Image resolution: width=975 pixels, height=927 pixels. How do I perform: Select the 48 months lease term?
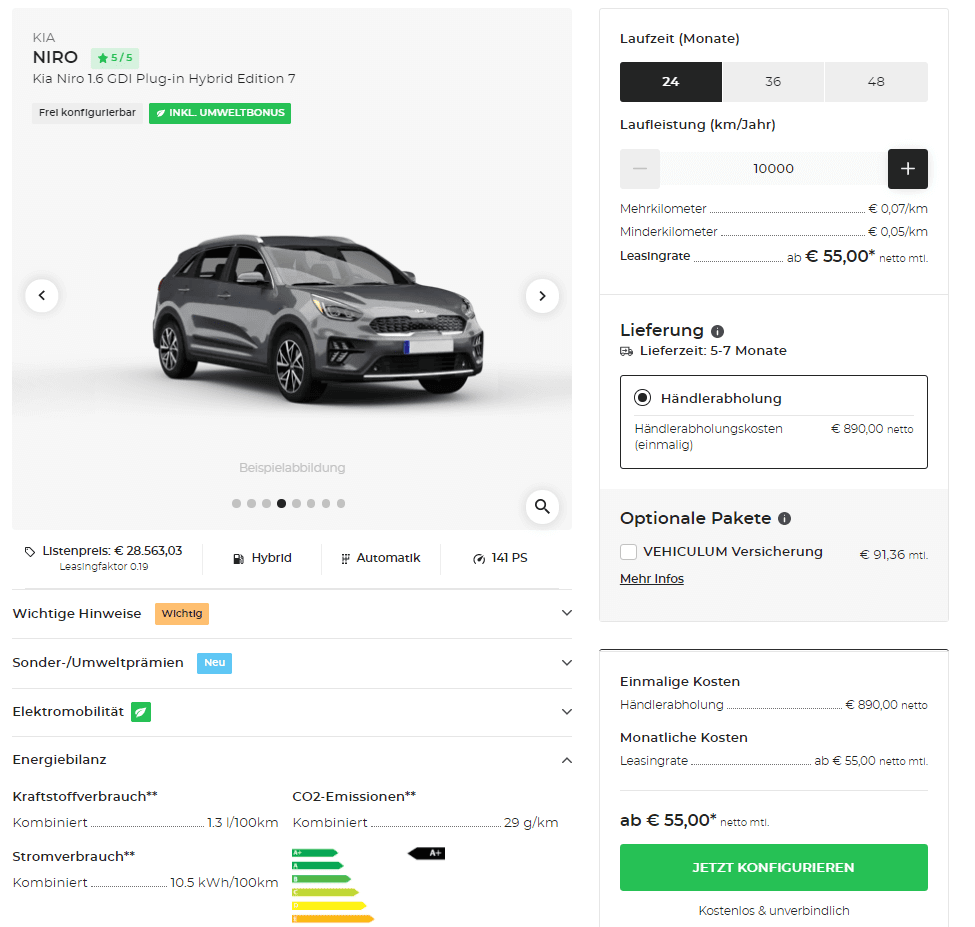click(x=876, y=81)
